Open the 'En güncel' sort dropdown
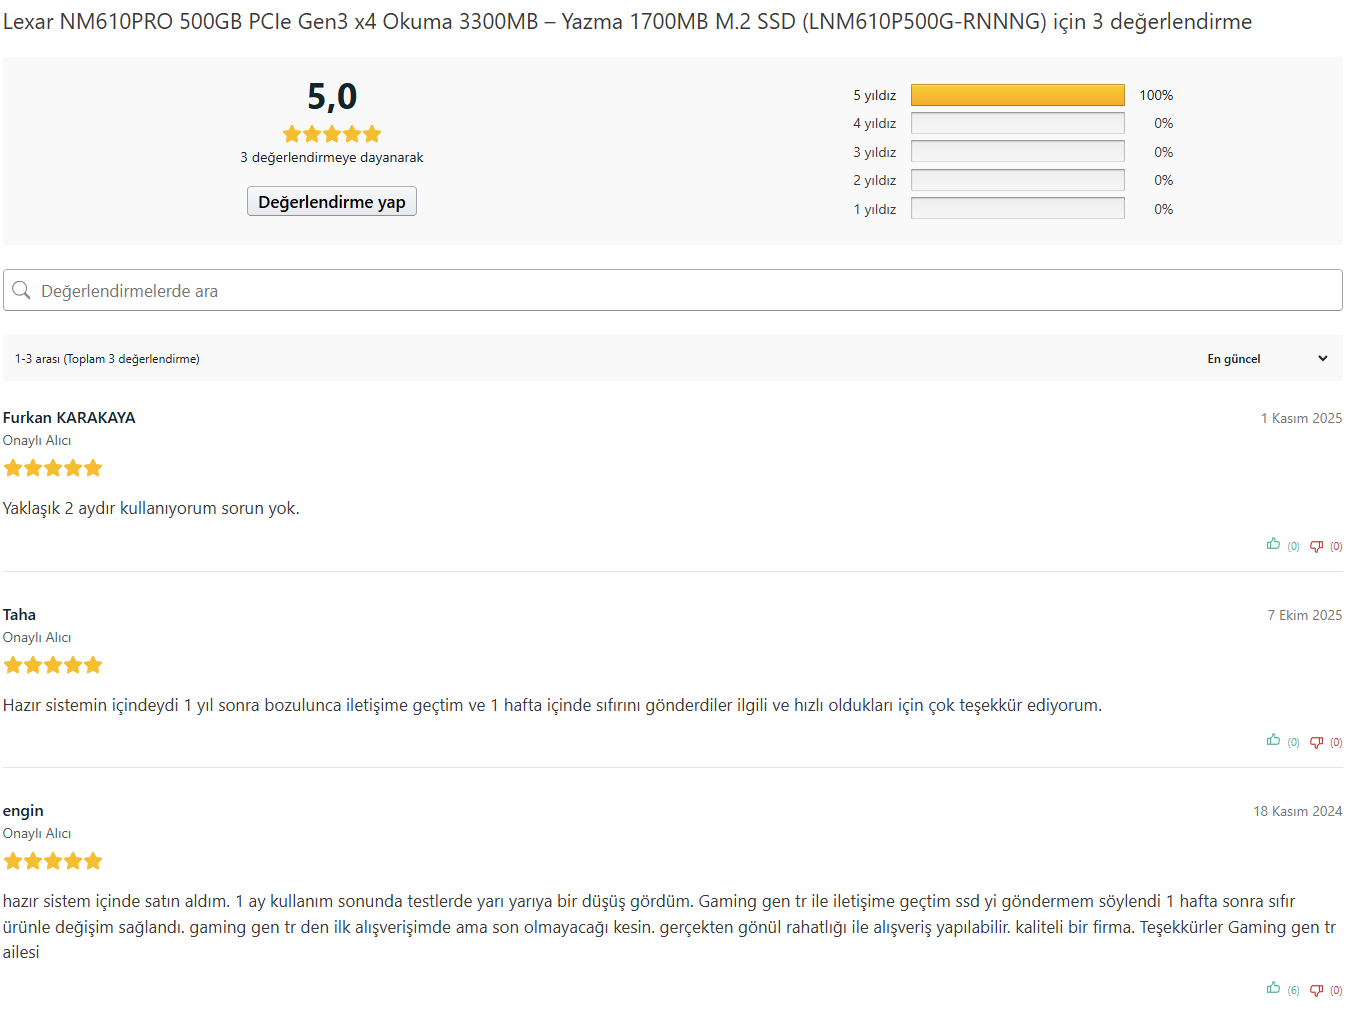The width and height of the screenshot is (1346, 1012). [x=1267, y=359]
